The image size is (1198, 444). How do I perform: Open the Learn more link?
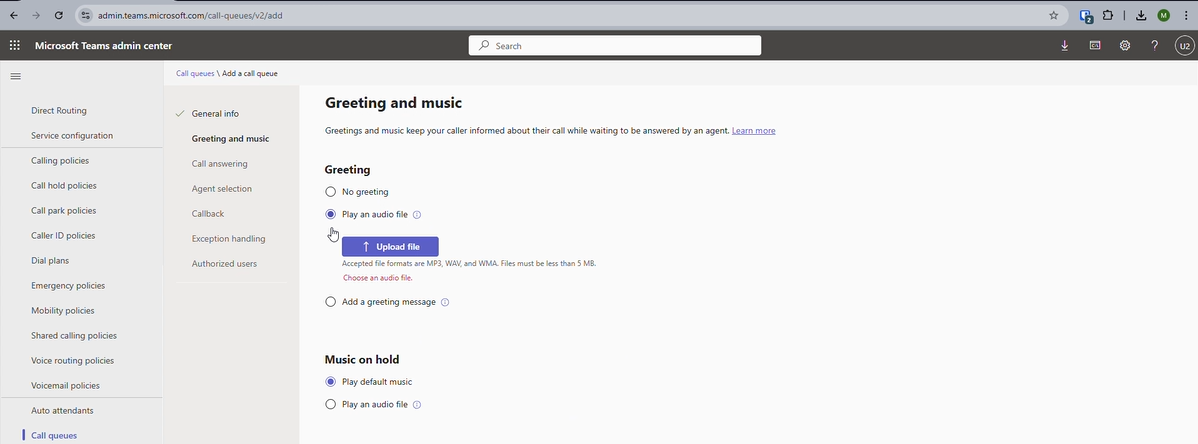point(753,131)
